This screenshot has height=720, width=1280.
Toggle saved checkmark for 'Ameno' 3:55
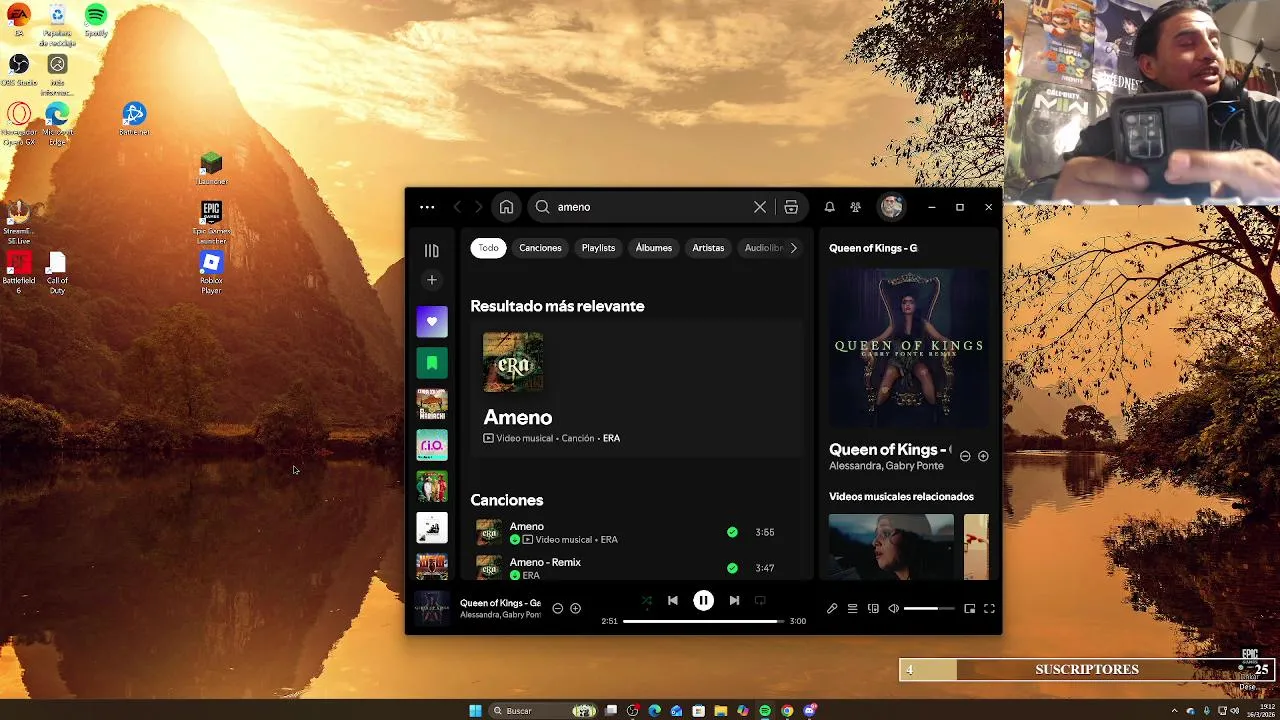tap(732, 532)
